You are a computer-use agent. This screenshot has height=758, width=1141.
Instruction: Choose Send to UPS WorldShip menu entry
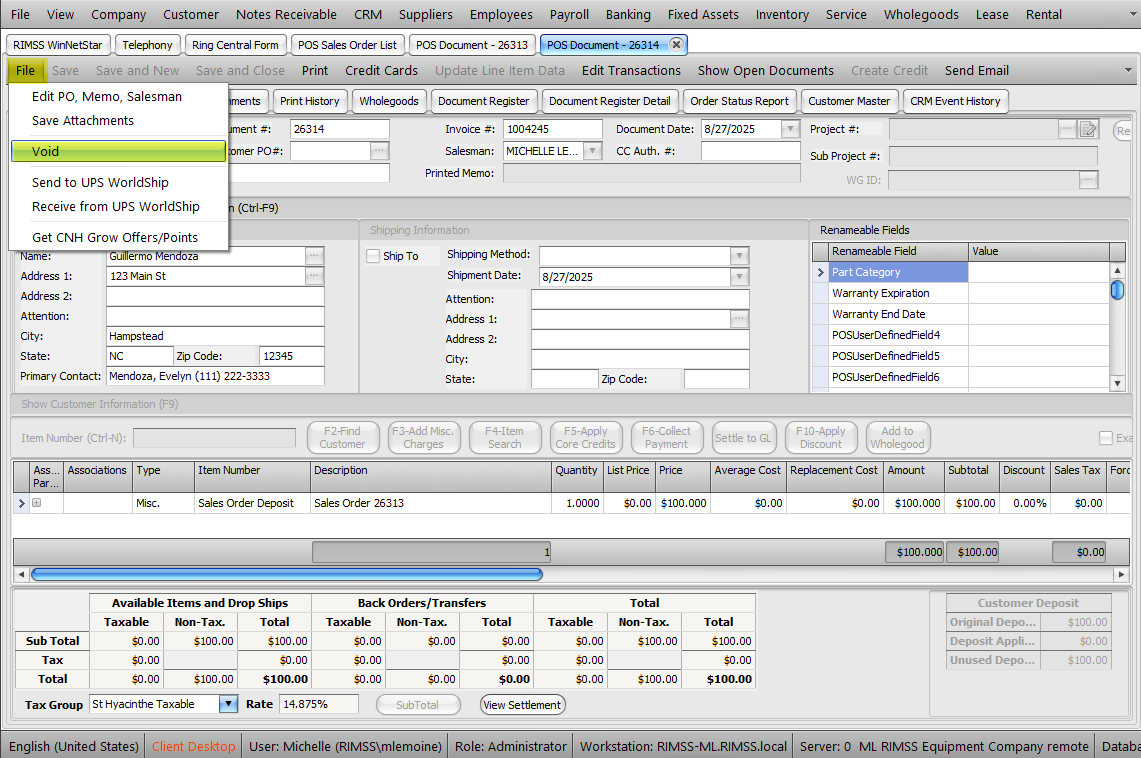100,183
